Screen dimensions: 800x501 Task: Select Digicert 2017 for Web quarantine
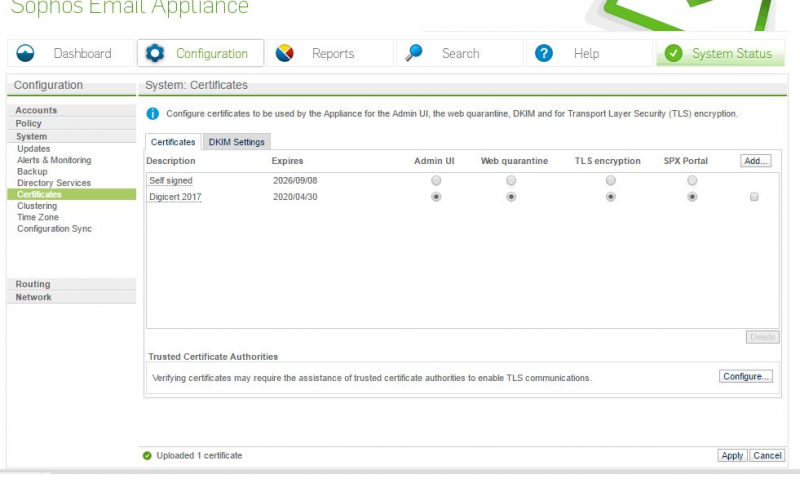click(511, 197)
